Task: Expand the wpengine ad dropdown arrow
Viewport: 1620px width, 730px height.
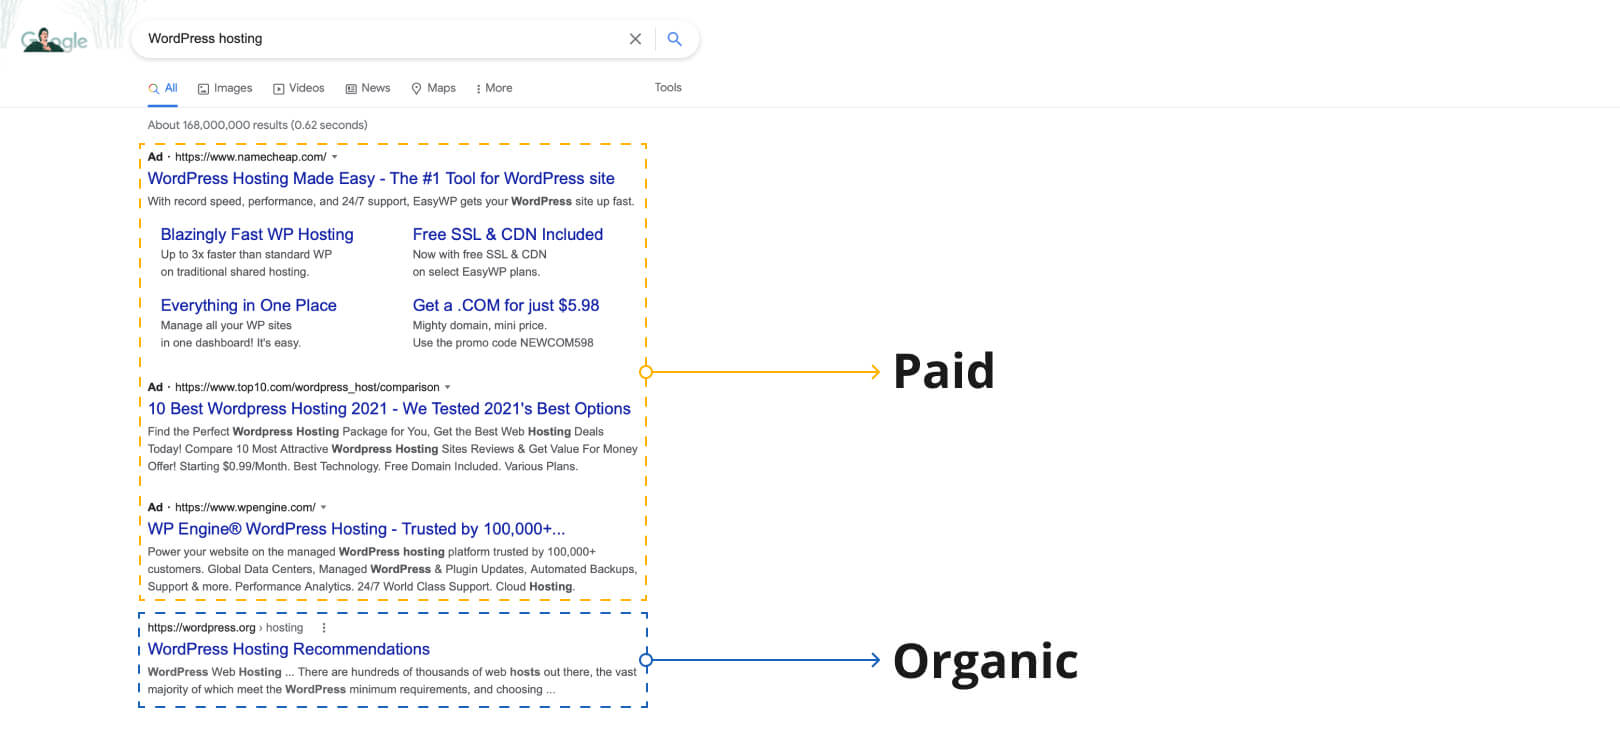Action: 324,507
